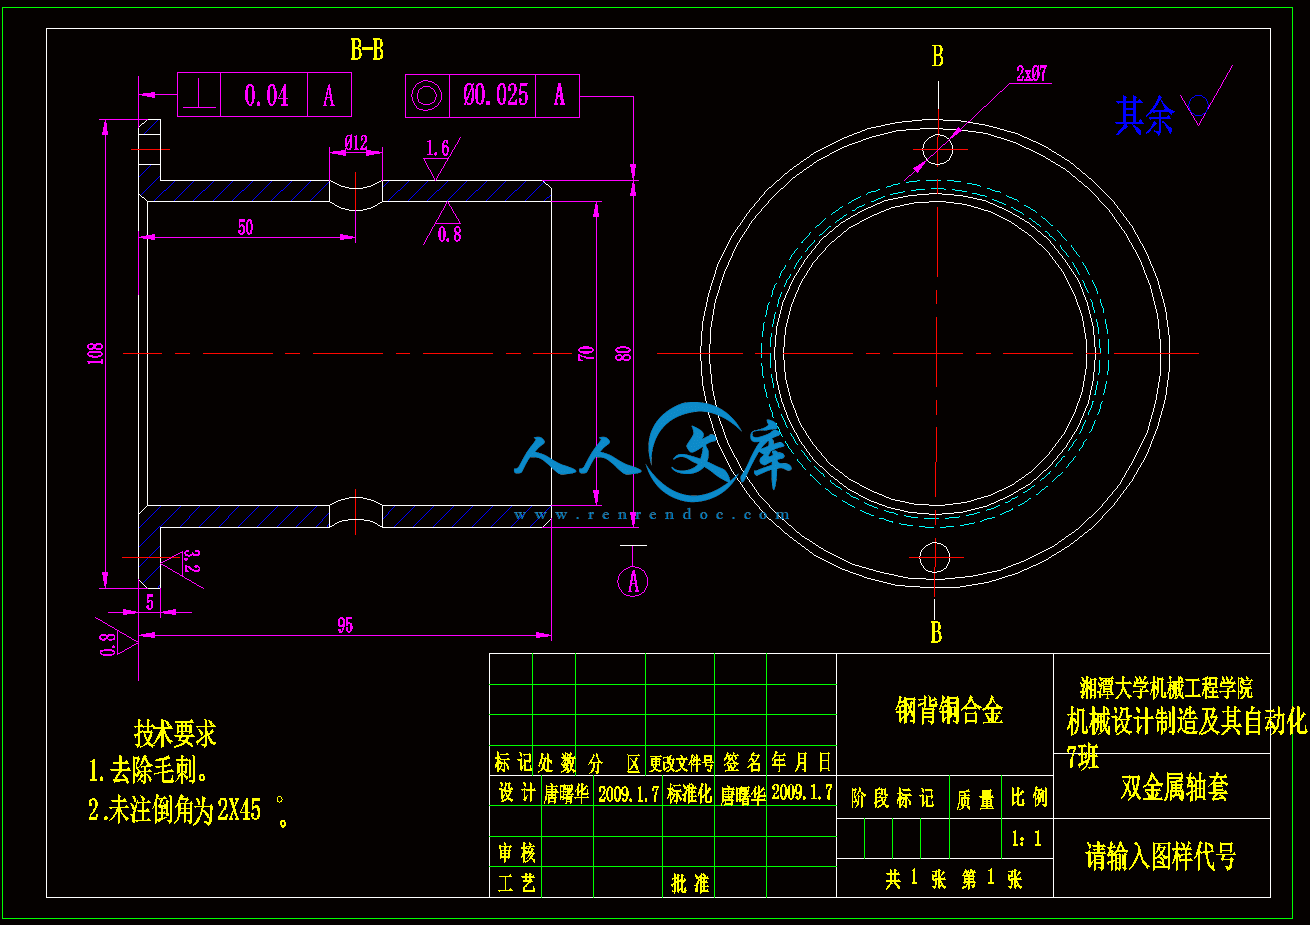This screenshot has width=1310, height=925.
Task: Click the 5 flange thickness dimension
Action: pyautogui.click(x=150, y=602)
